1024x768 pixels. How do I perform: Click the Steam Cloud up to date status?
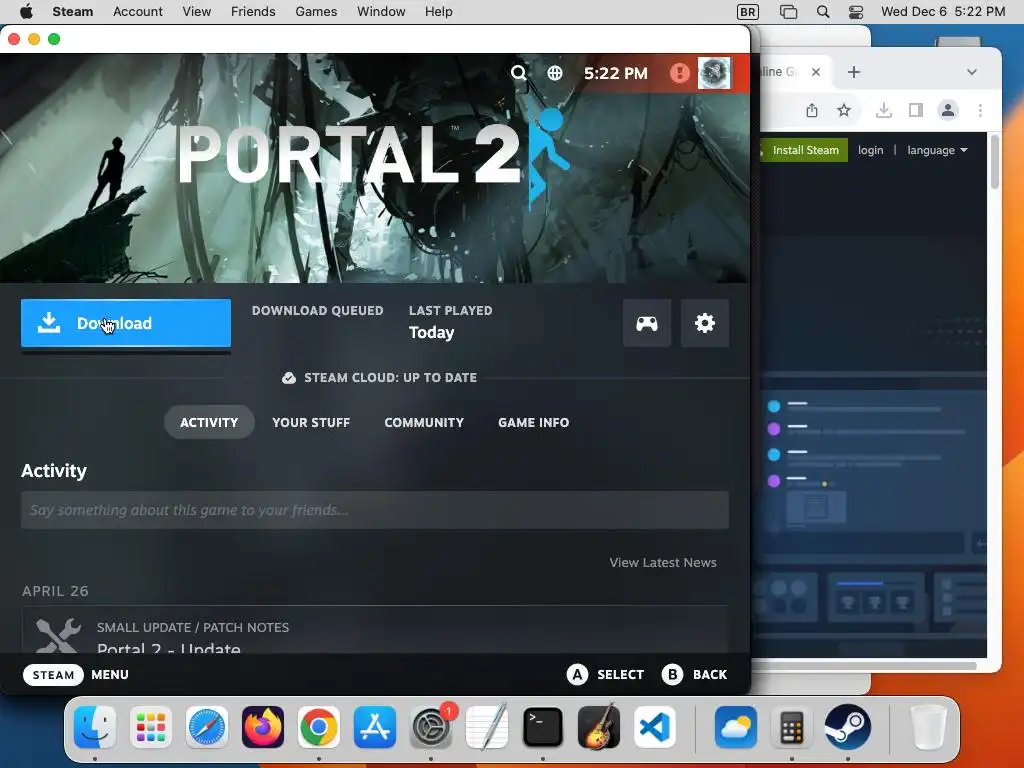pos(379,377)
